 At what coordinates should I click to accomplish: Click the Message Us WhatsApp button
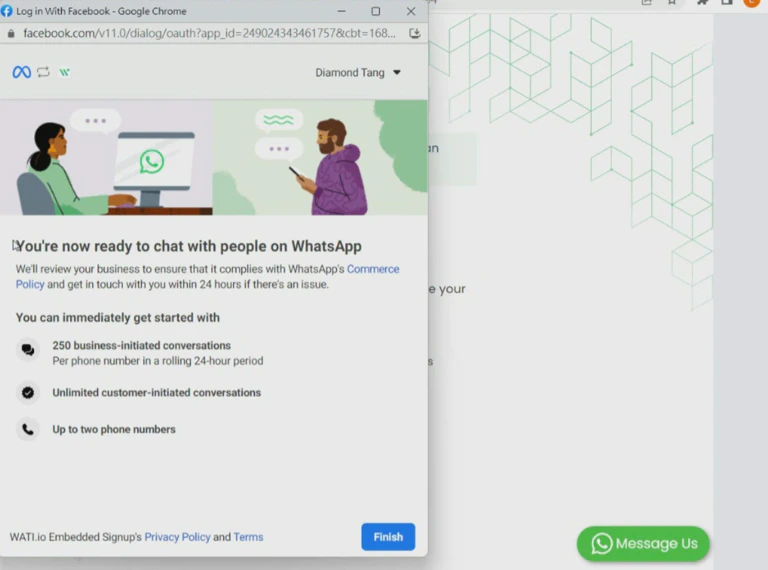click(x=643, y=544)
